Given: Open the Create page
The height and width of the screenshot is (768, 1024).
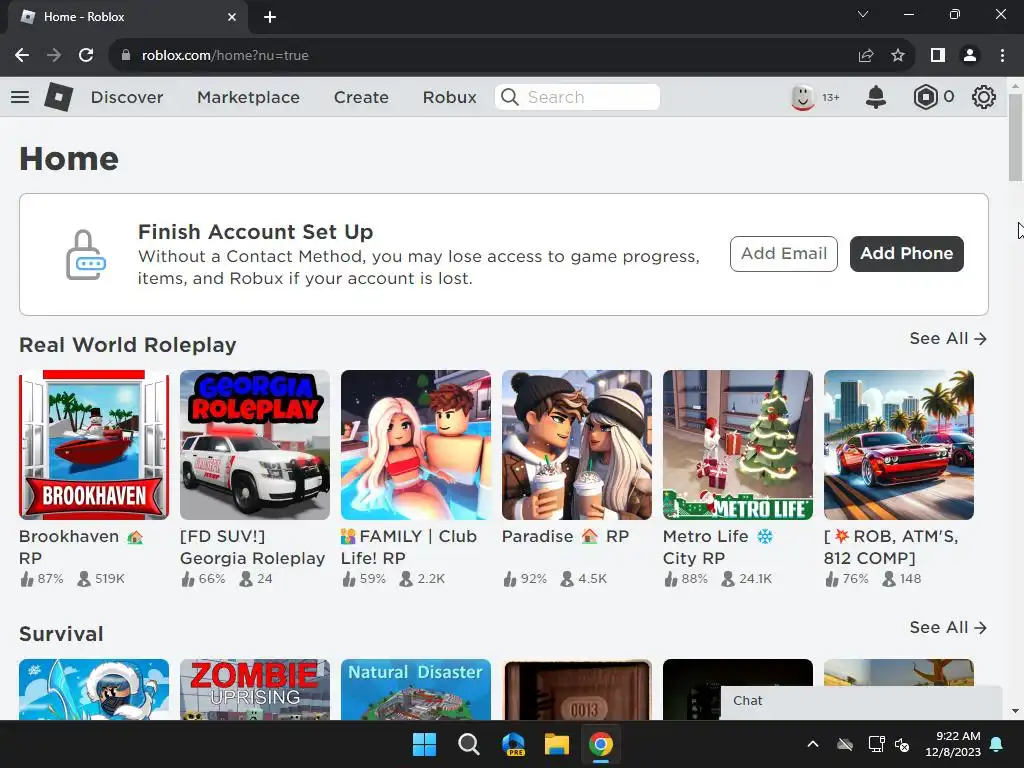Looking at the screenshot, I should pyautogui.click(x=361, y=97).
